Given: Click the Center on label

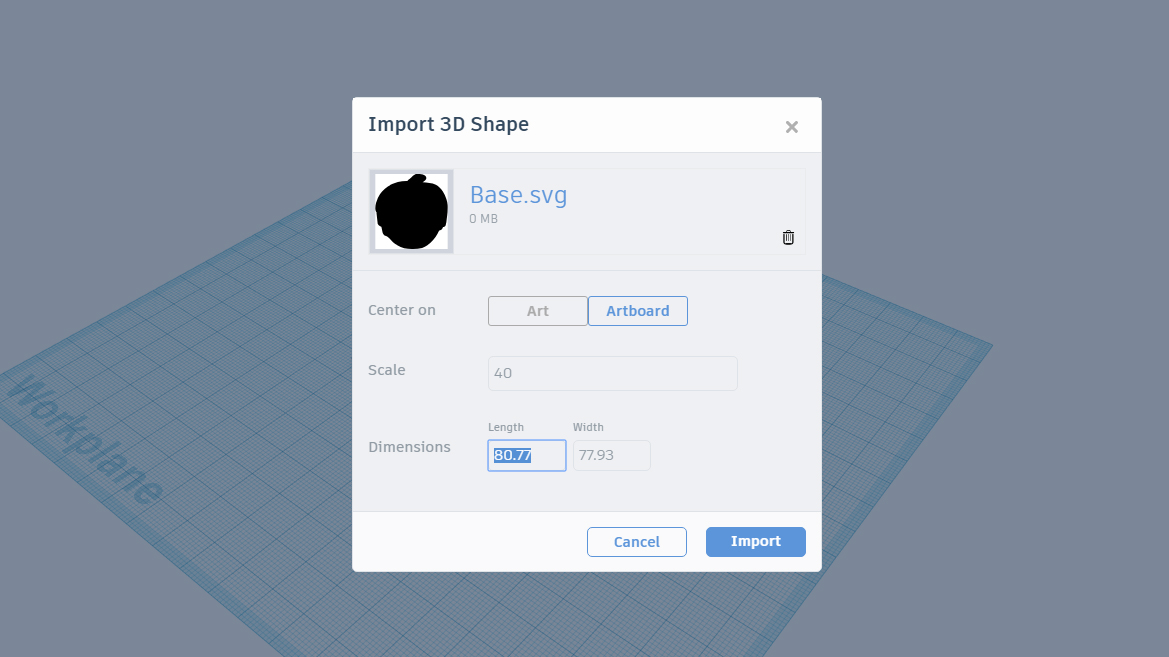Looking at the screenshot, I should pos(402,310).
